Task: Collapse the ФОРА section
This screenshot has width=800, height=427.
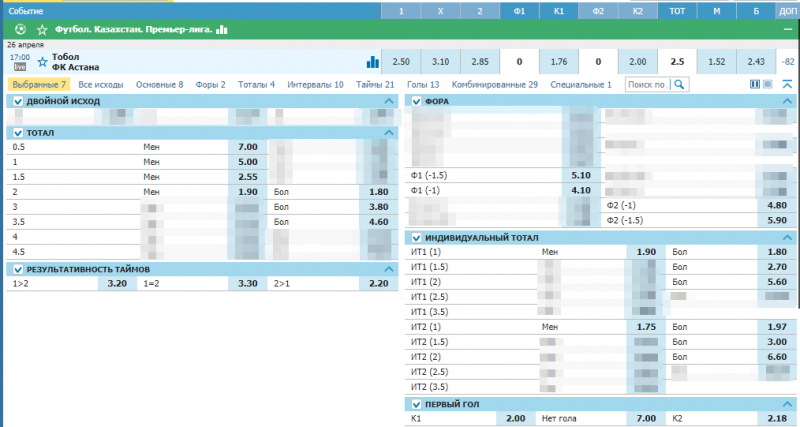Action: [788, 101]
